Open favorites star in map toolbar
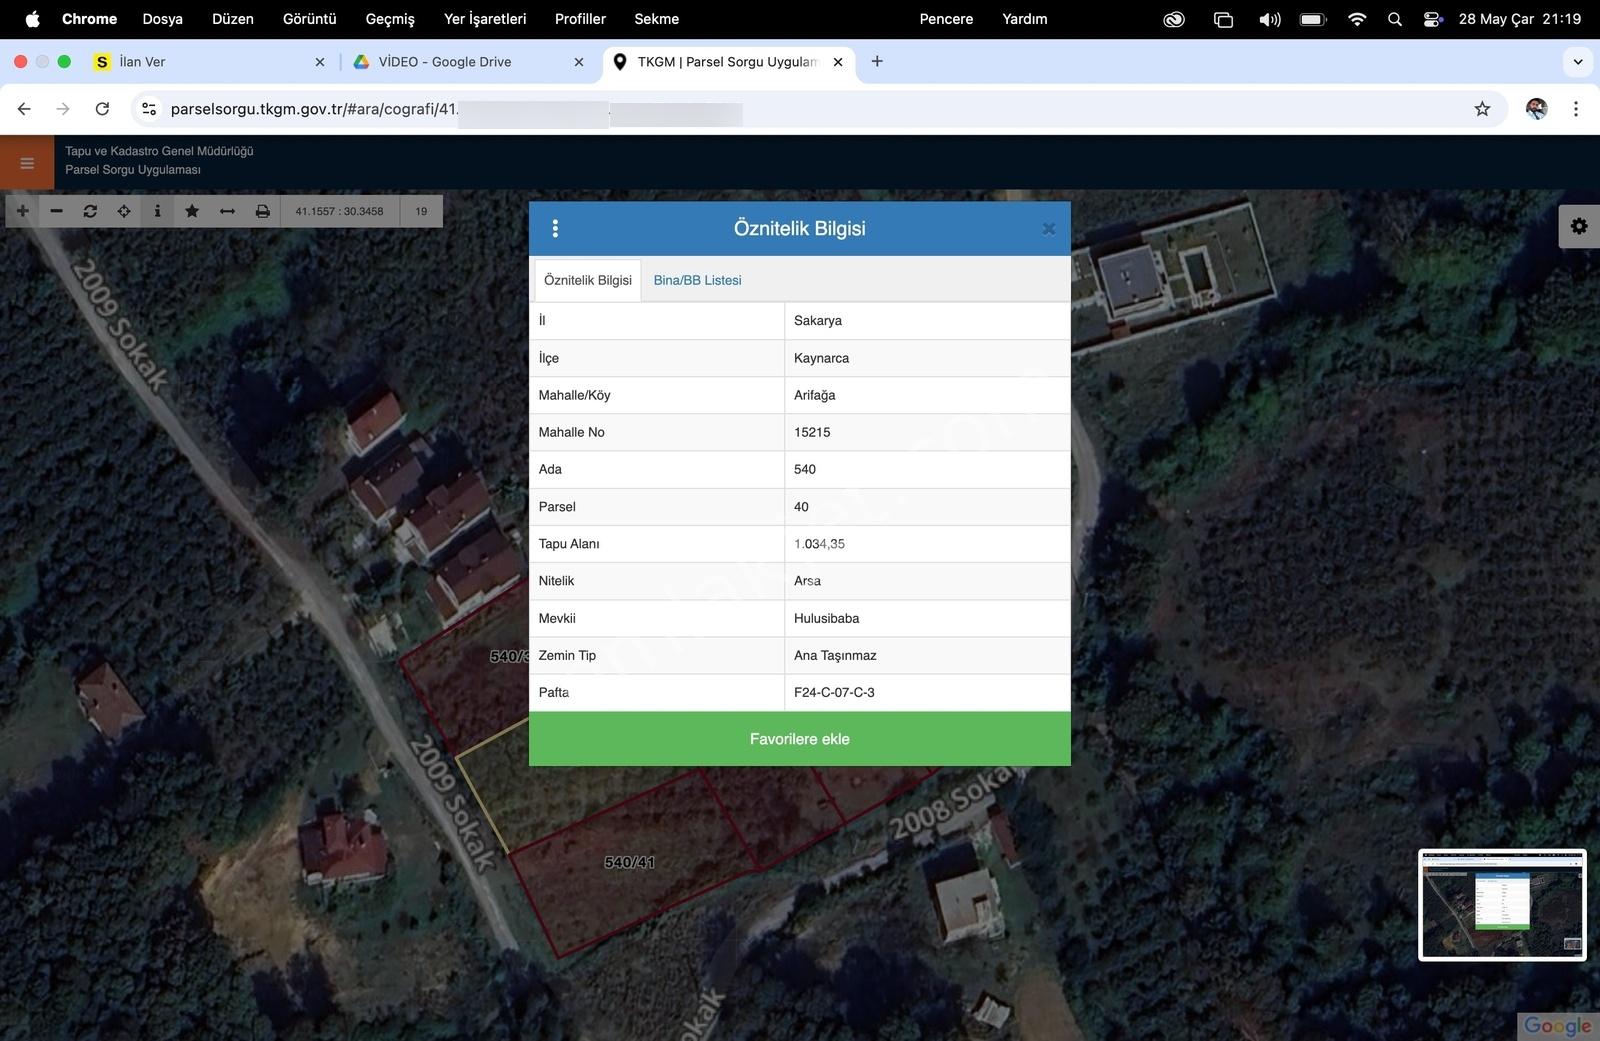1600x1041 pixels. (x=192, y=211)
